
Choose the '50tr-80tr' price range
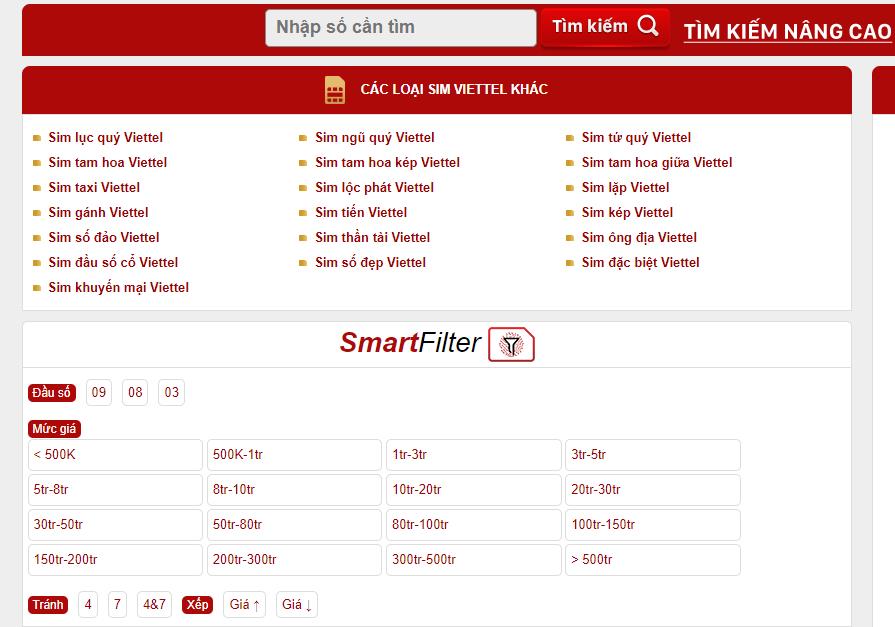point(295,525)
